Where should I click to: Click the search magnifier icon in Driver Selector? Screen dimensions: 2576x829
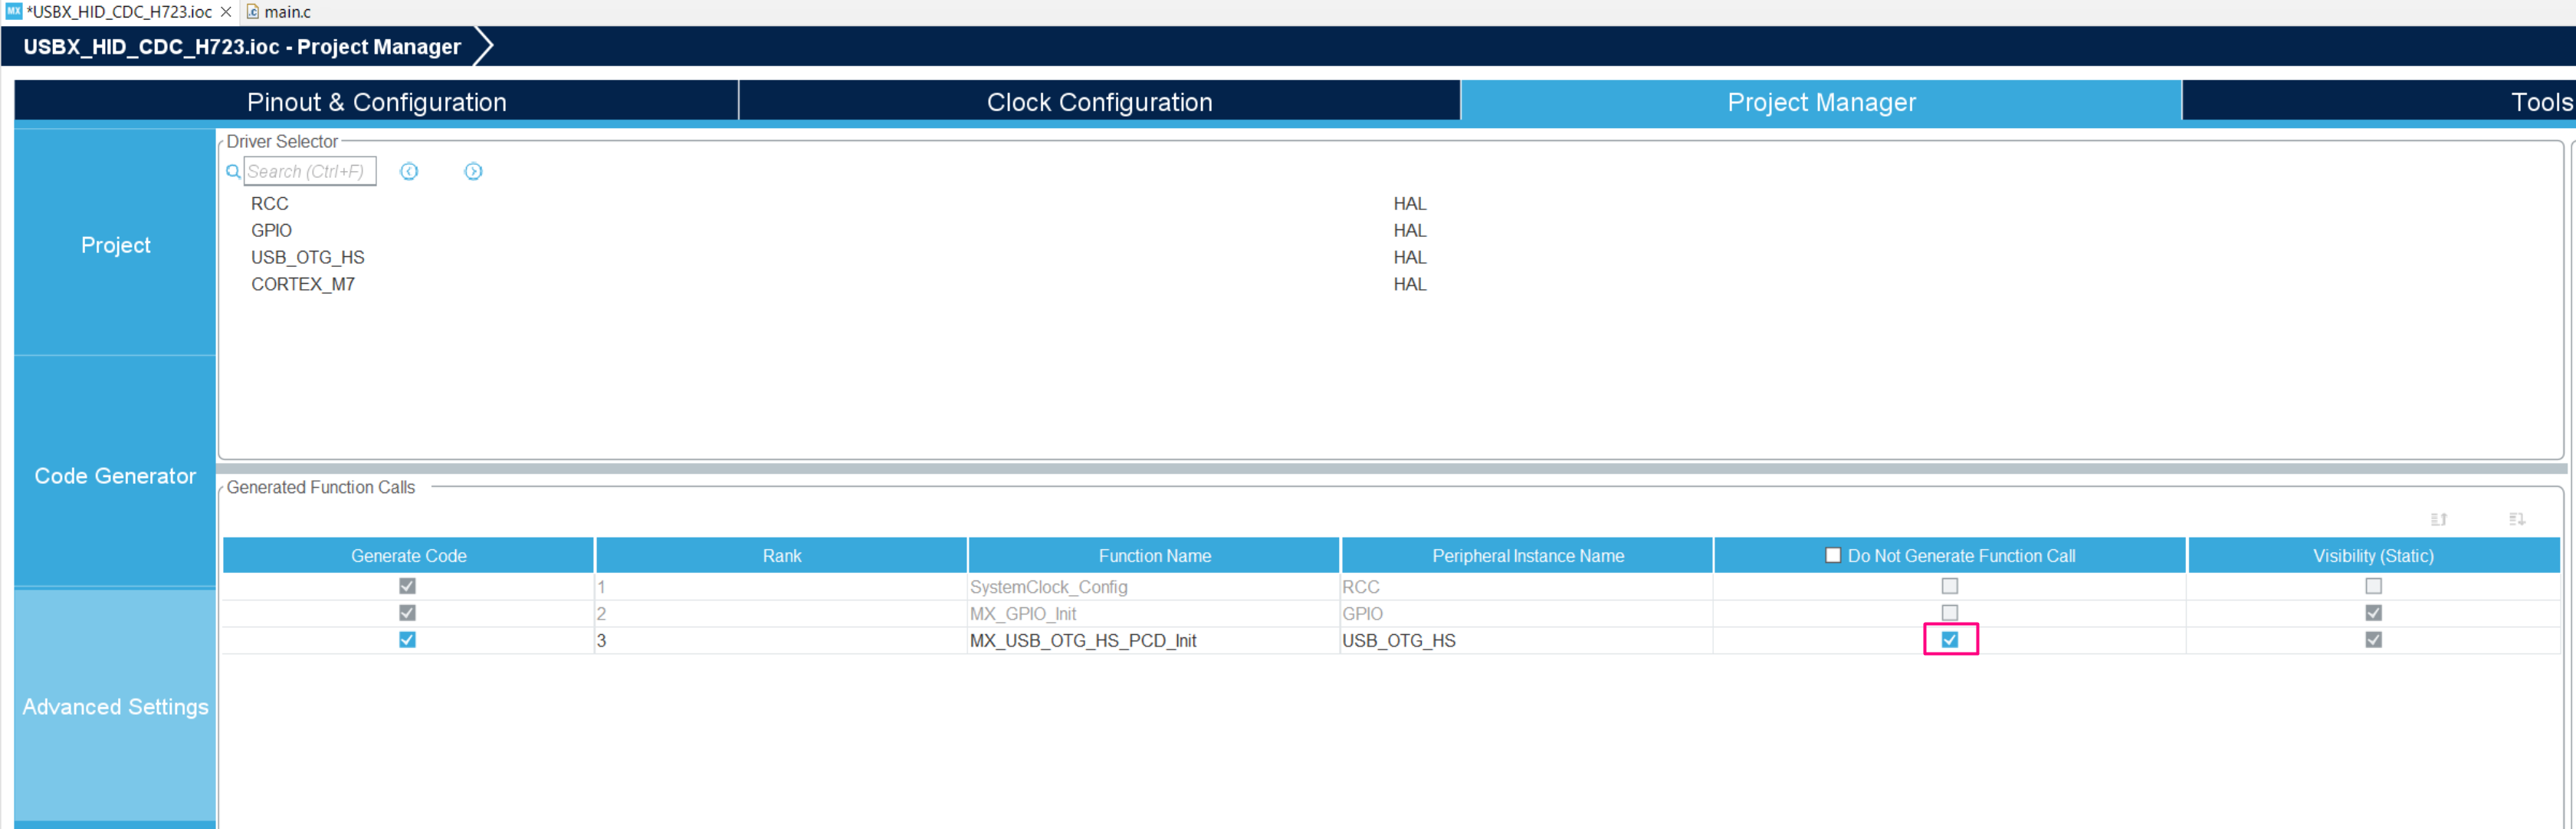pos(233,171)
